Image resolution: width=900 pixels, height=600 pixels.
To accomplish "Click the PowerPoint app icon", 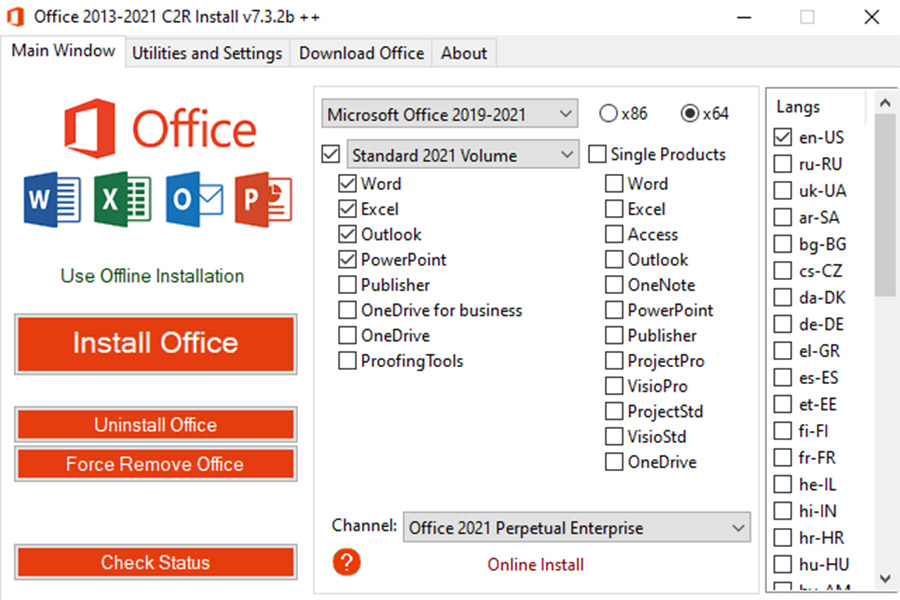I will (x=263, y=199).
